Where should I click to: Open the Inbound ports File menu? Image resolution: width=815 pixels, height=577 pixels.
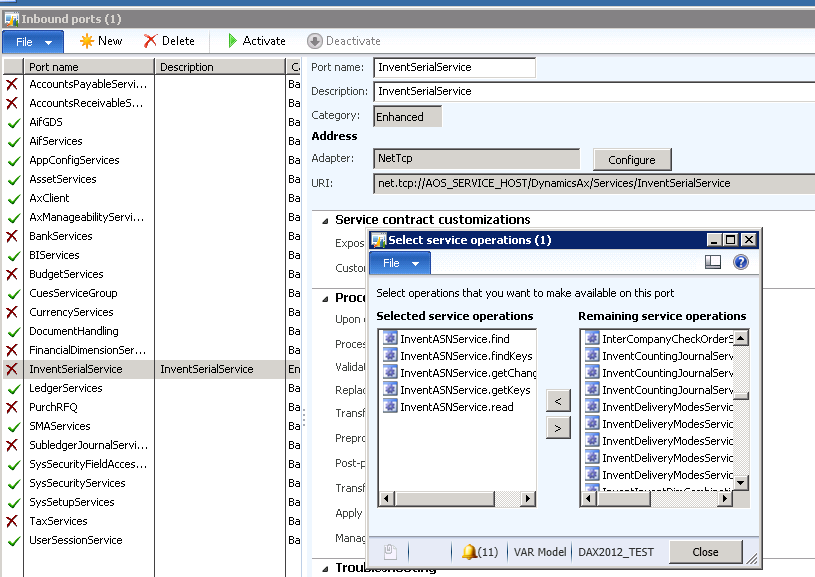point(33,42)
